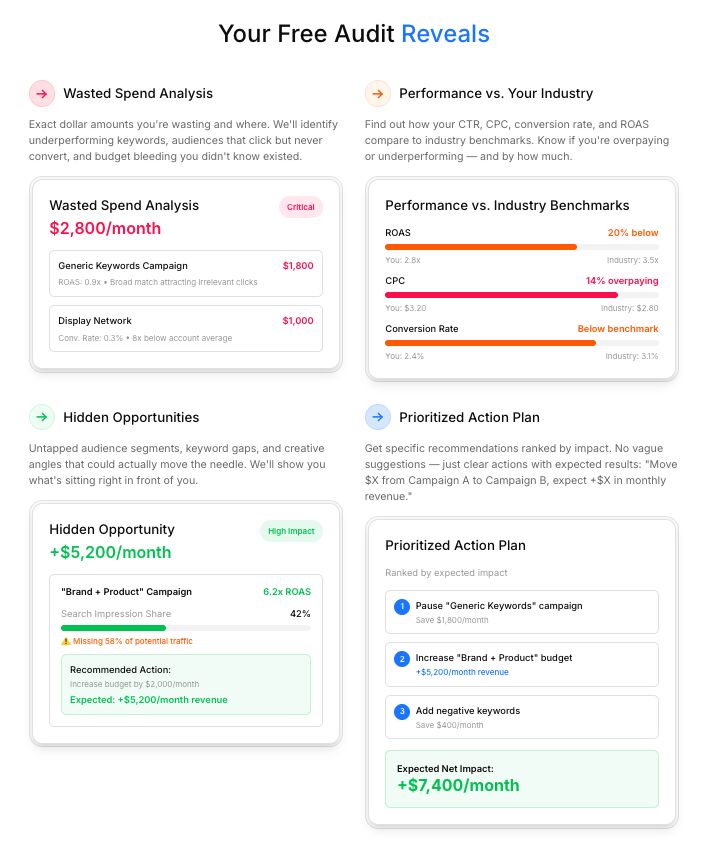Click the blue arrow icon beside Prioritized Action Plan

click(377, 417)
